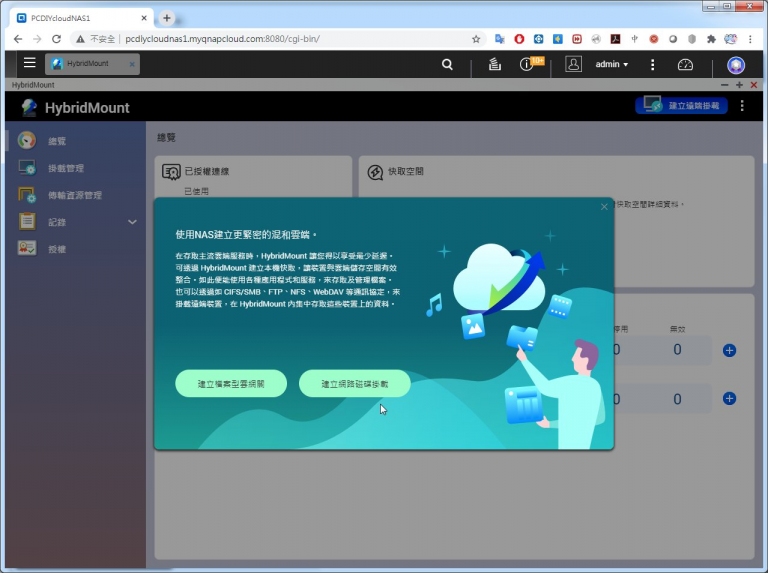The width and height of the screenshot is (768, 573).
Task: Close the HybridMount taskbar tab
Action: click(x=132, y=64)
